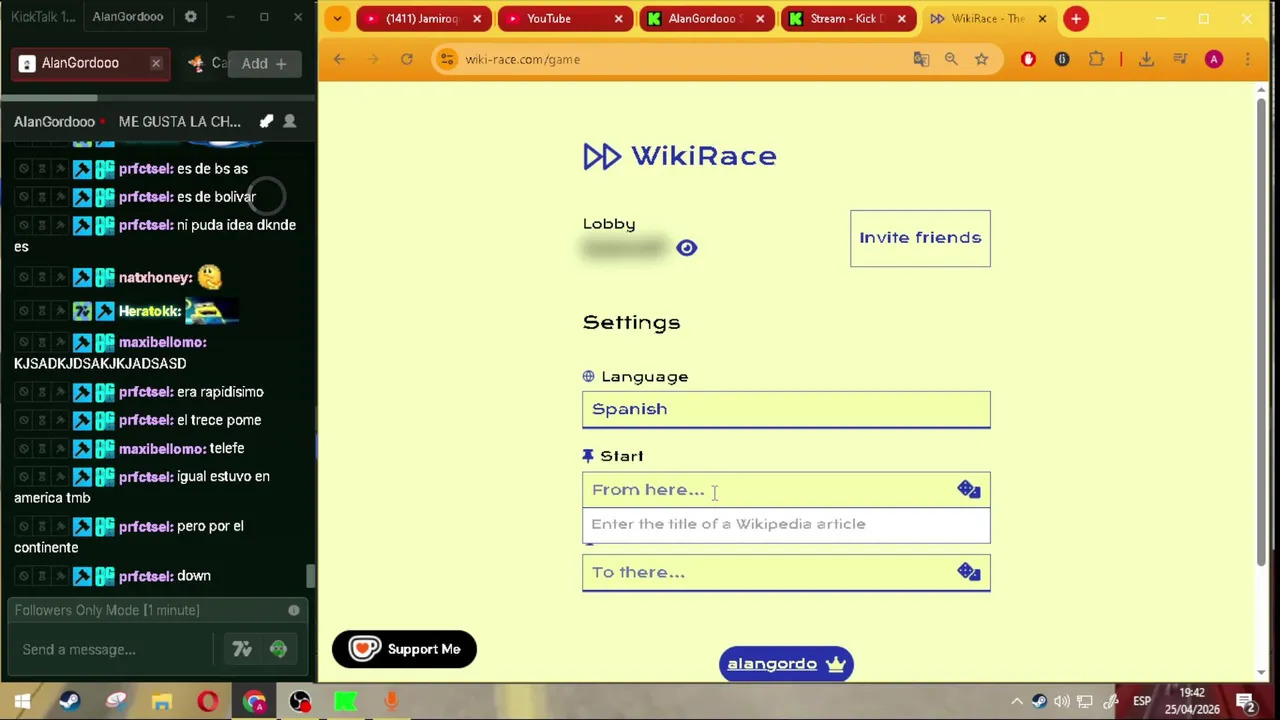Click the Send a message field
This screenshot has height=720, width=1280.
click(115, 650)
